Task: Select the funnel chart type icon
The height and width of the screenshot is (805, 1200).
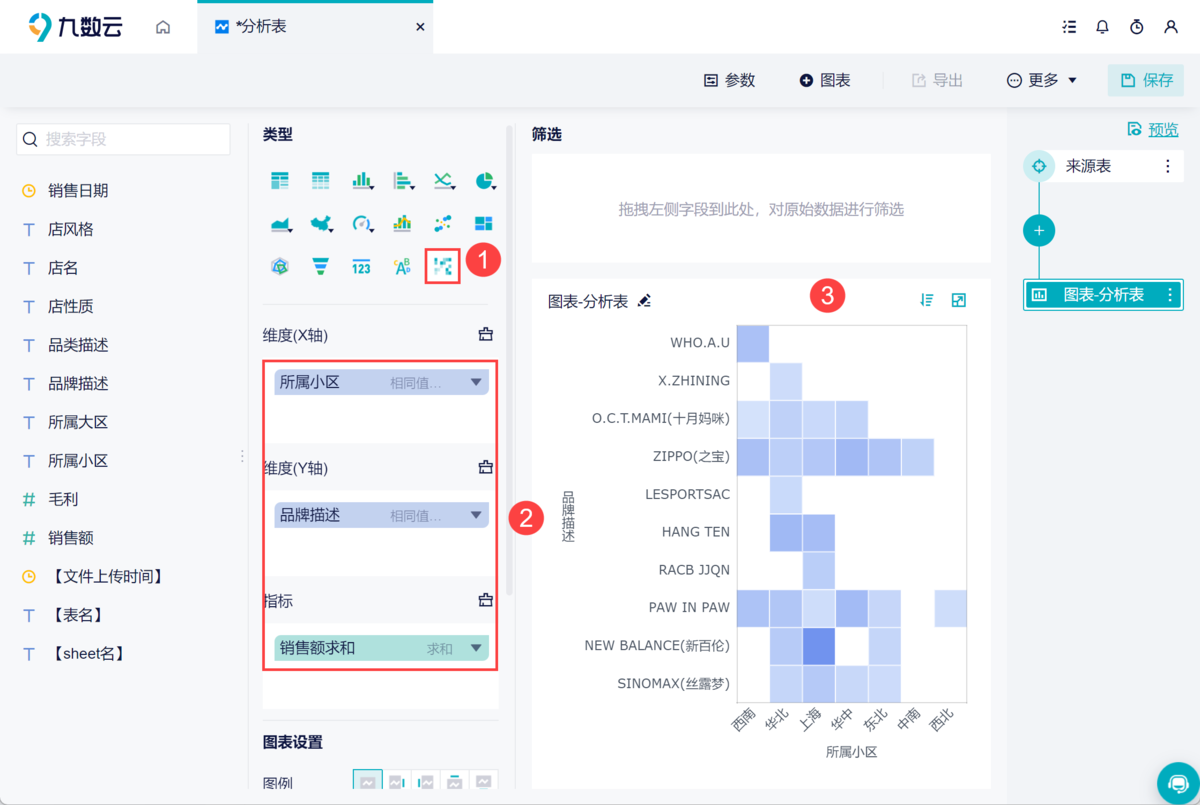Action: pyautogui.click(x=320, y=264)
